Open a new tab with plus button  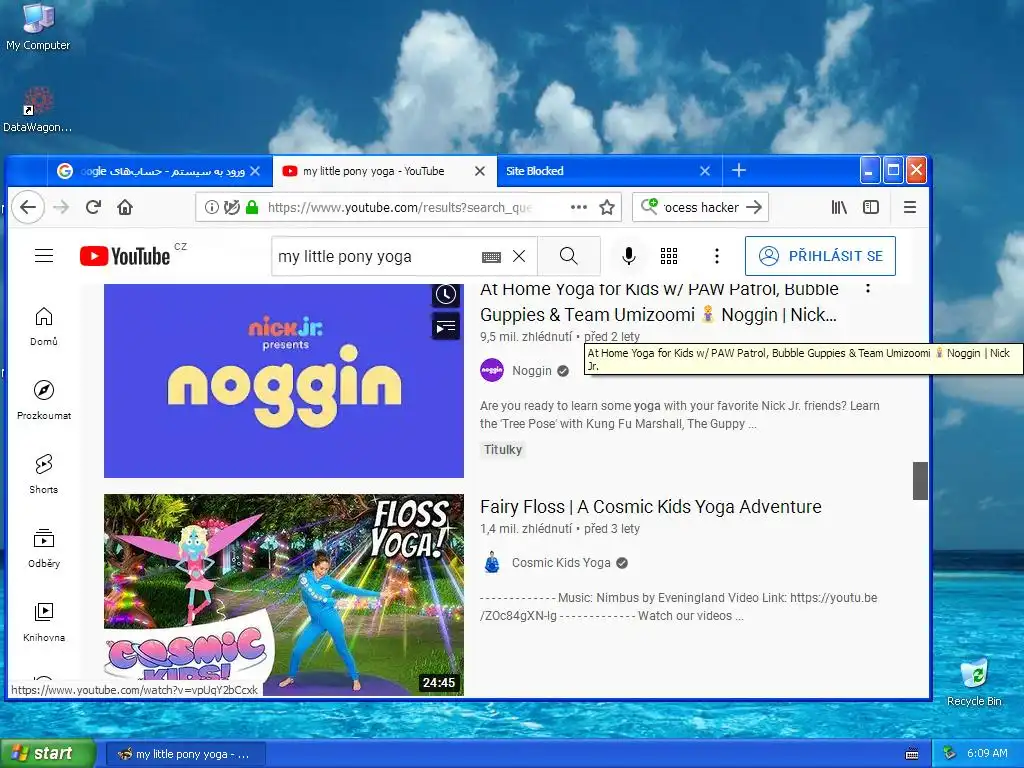(x=739, y=170)
